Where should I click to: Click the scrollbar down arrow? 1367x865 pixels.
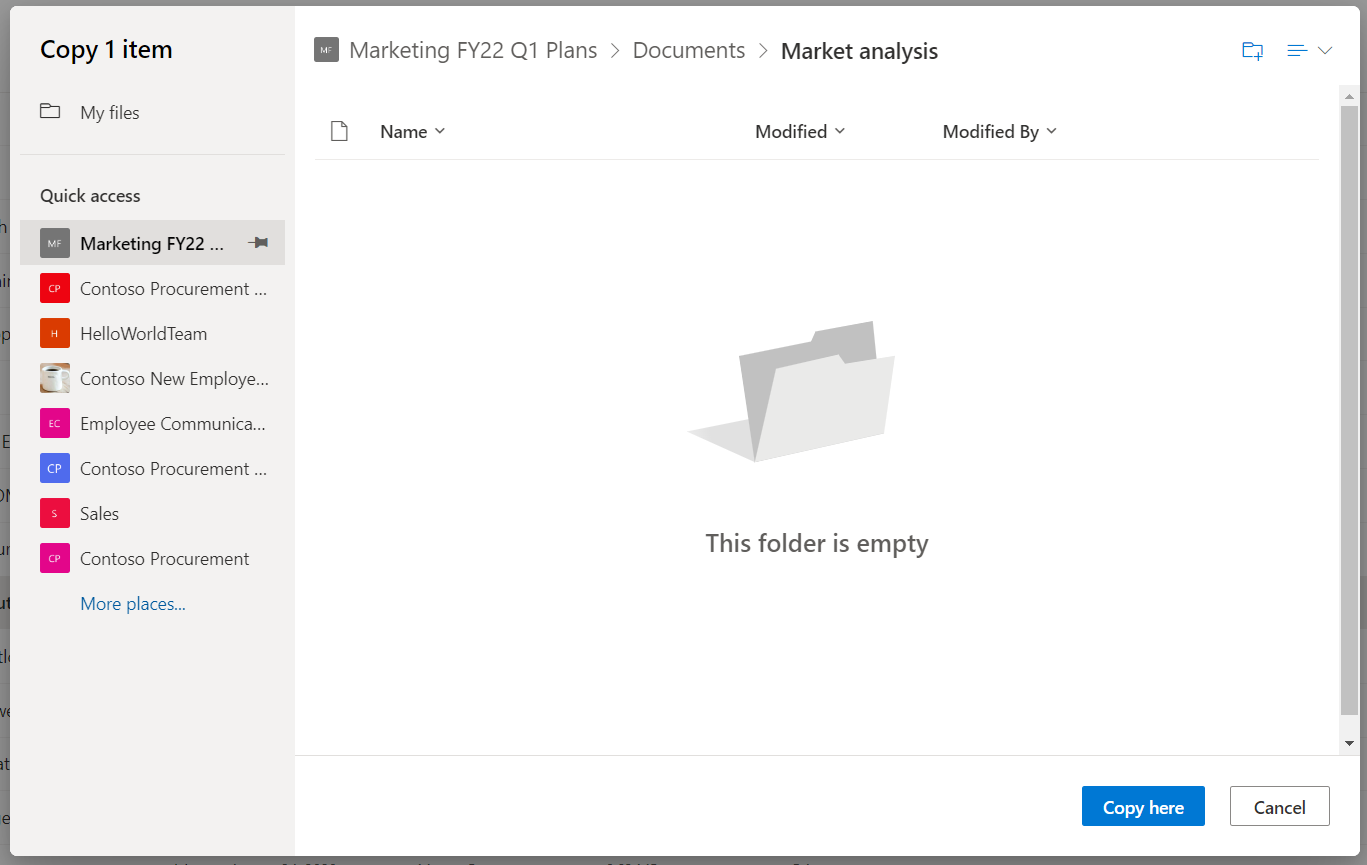[1349, 743]
